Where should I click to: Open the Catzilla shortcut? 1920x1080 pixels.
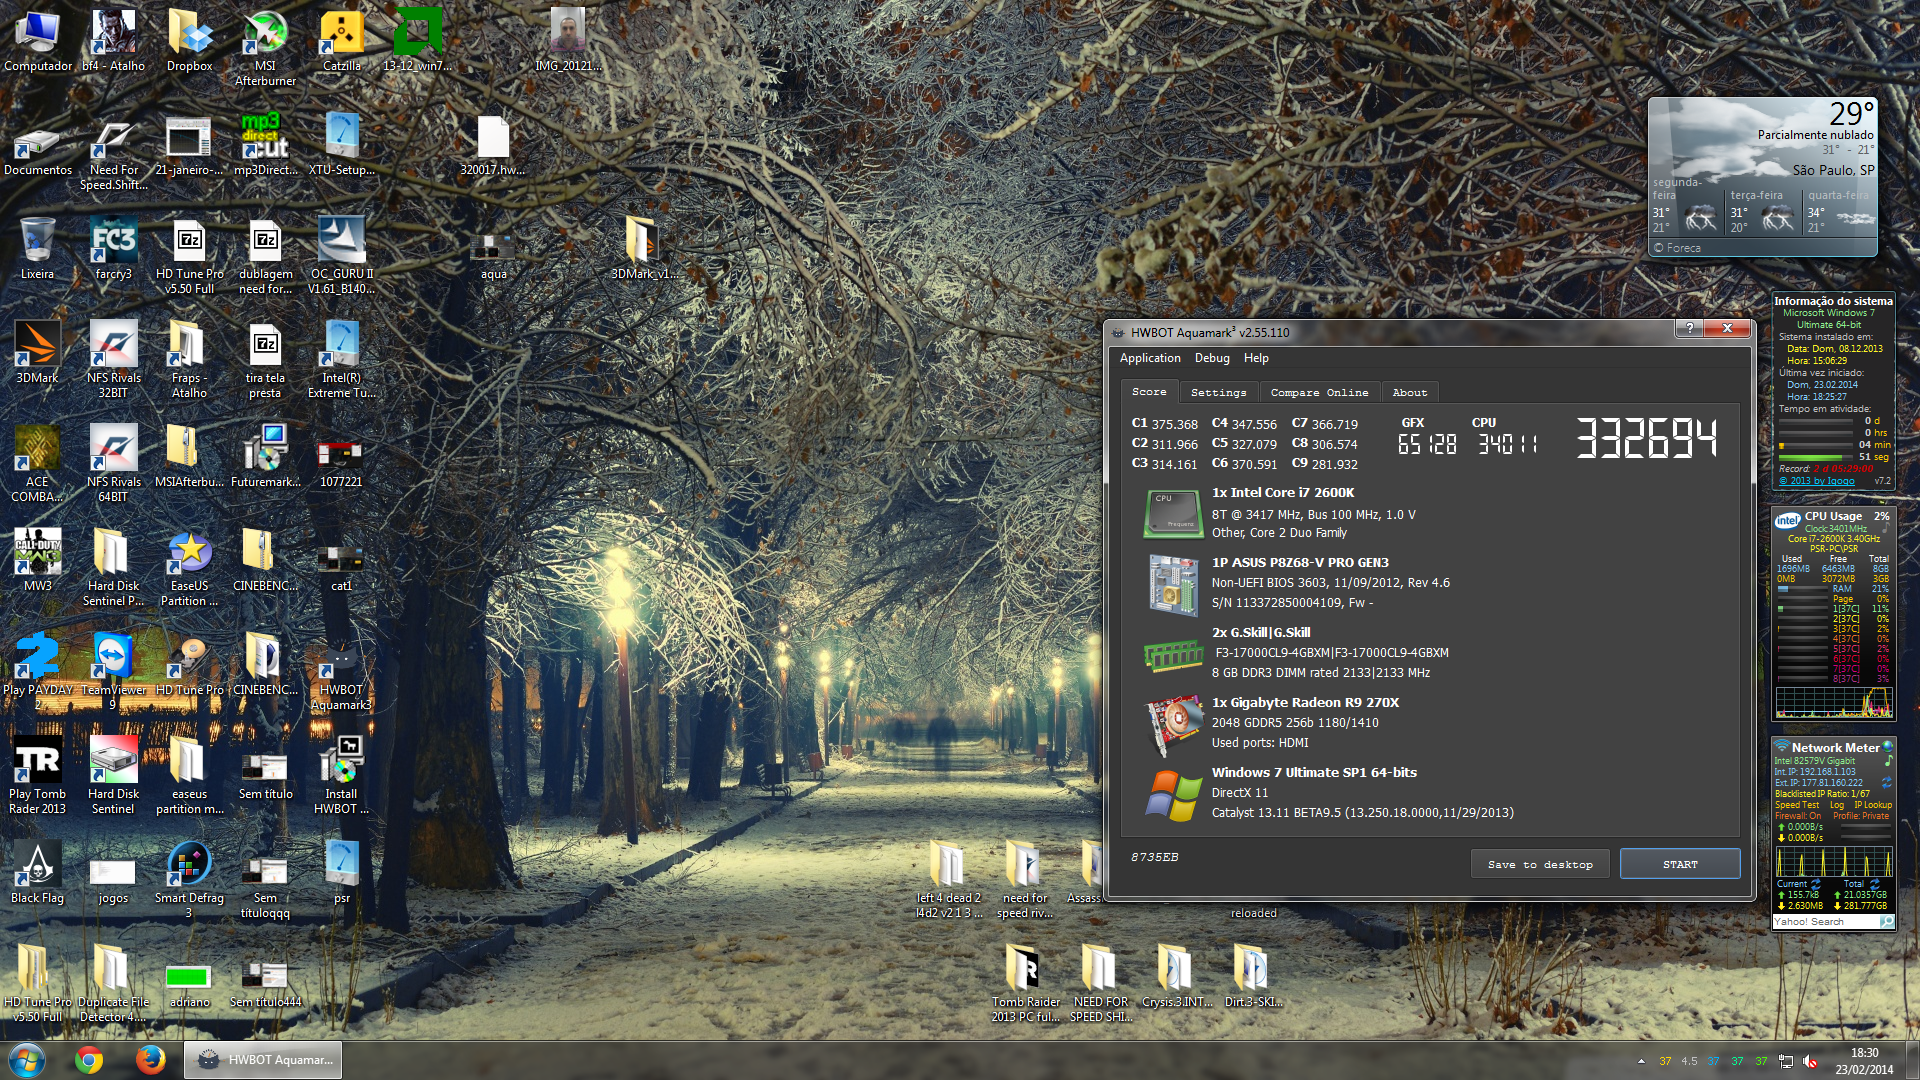pos(341,41)
